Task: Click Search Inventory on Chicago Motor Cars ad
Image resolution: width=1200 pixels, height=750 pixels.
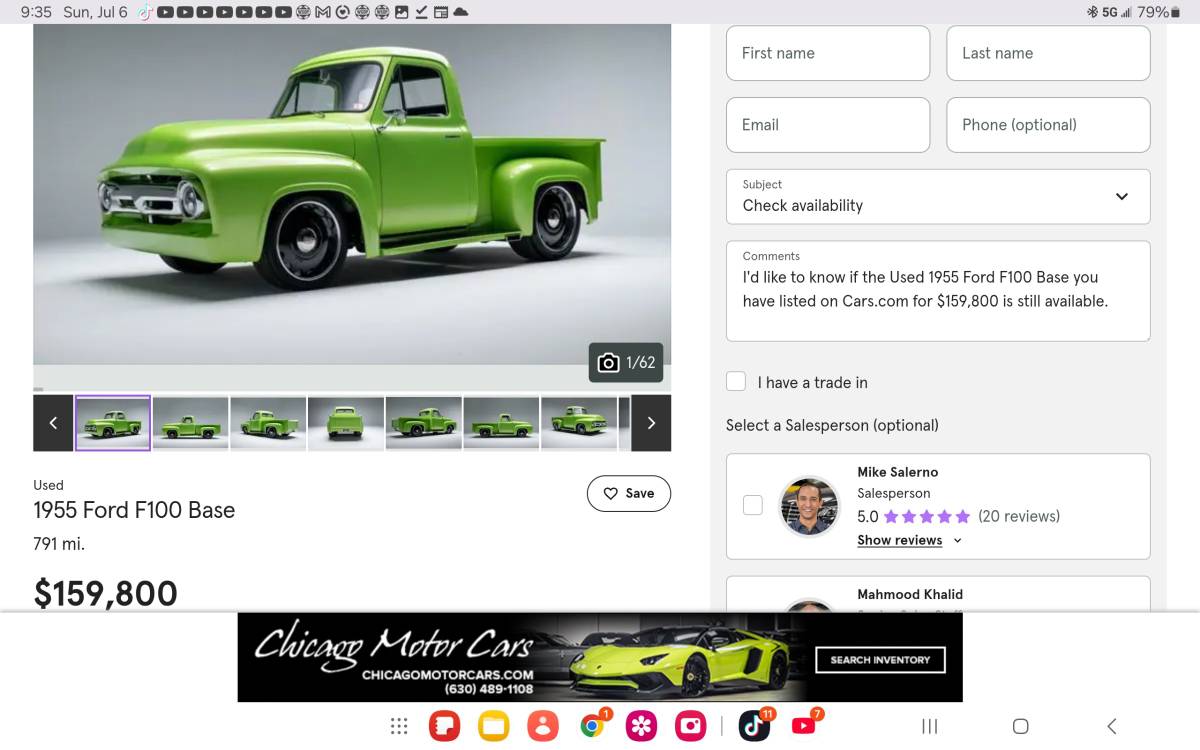Action: coord(880,660)
